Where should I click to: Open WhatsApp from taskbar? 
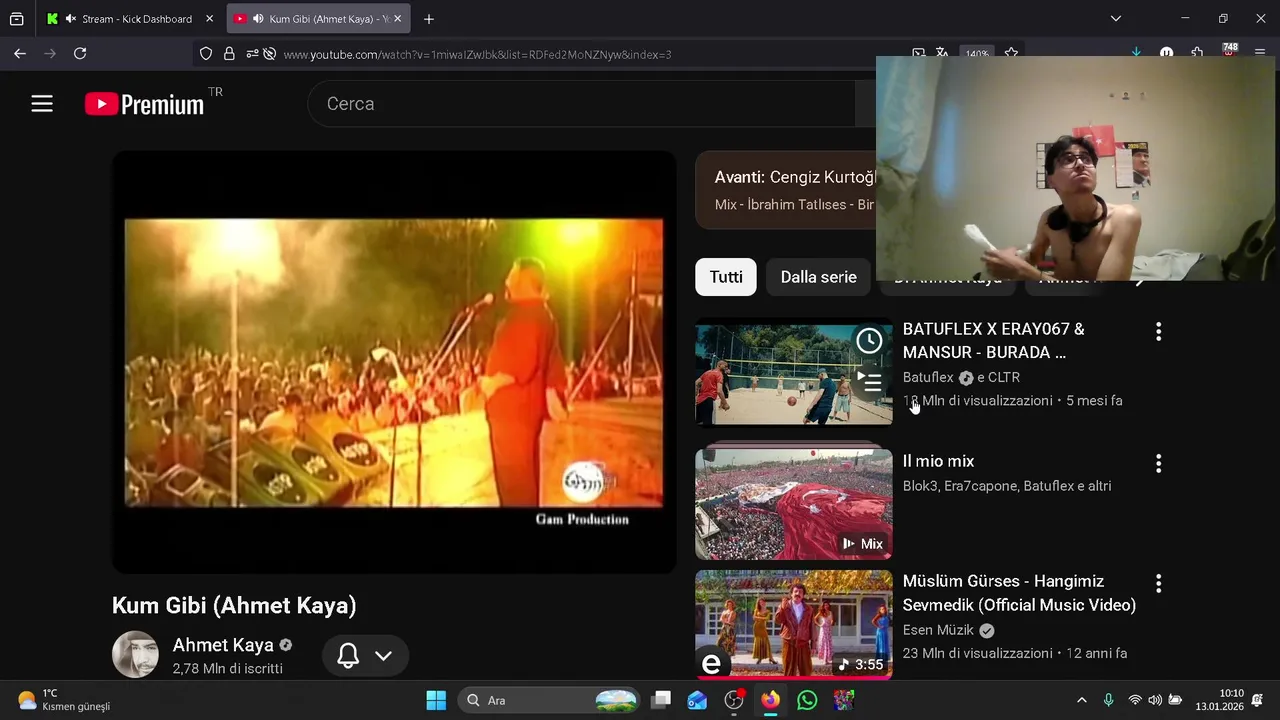click(807, 700)
